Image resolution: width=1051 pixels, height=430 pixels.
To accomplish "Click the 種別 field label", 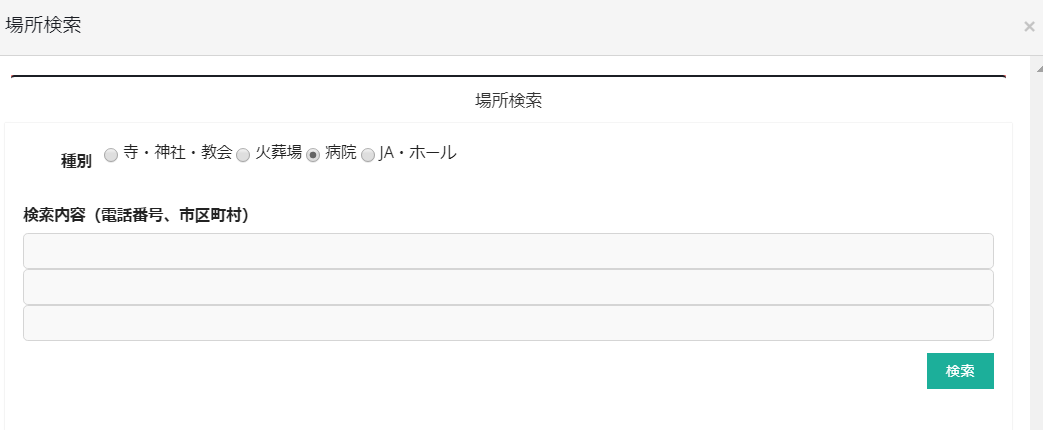I will (76, 160).
